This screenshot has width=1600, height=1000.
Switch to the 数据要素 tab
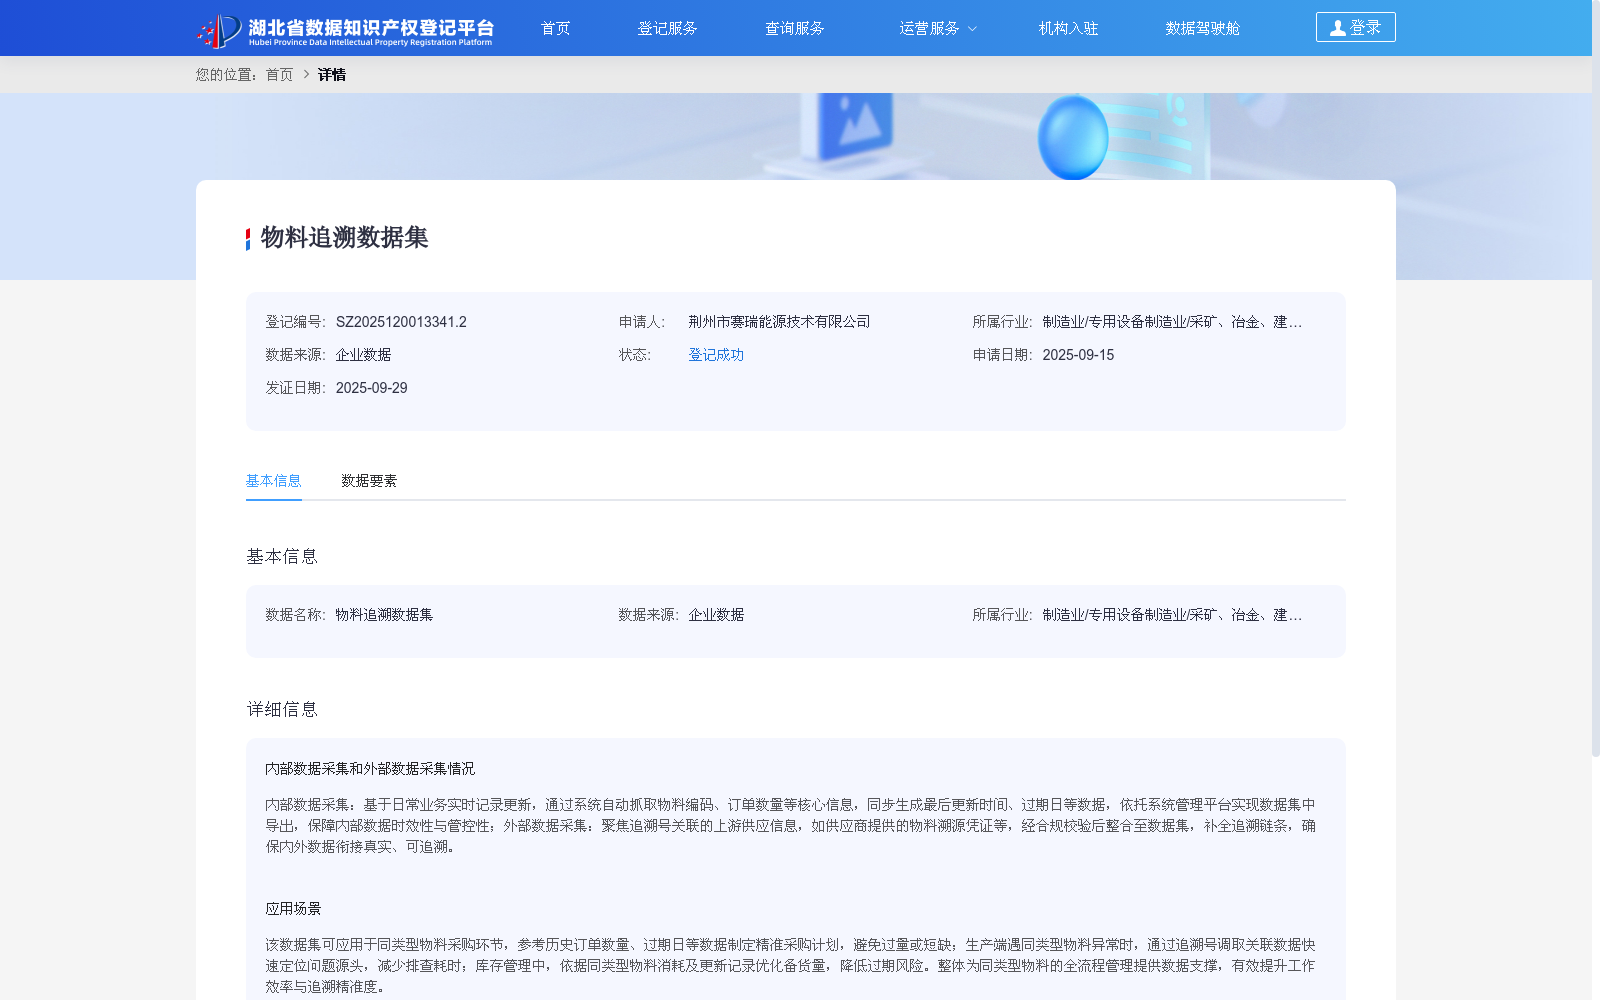pos(369,481)
